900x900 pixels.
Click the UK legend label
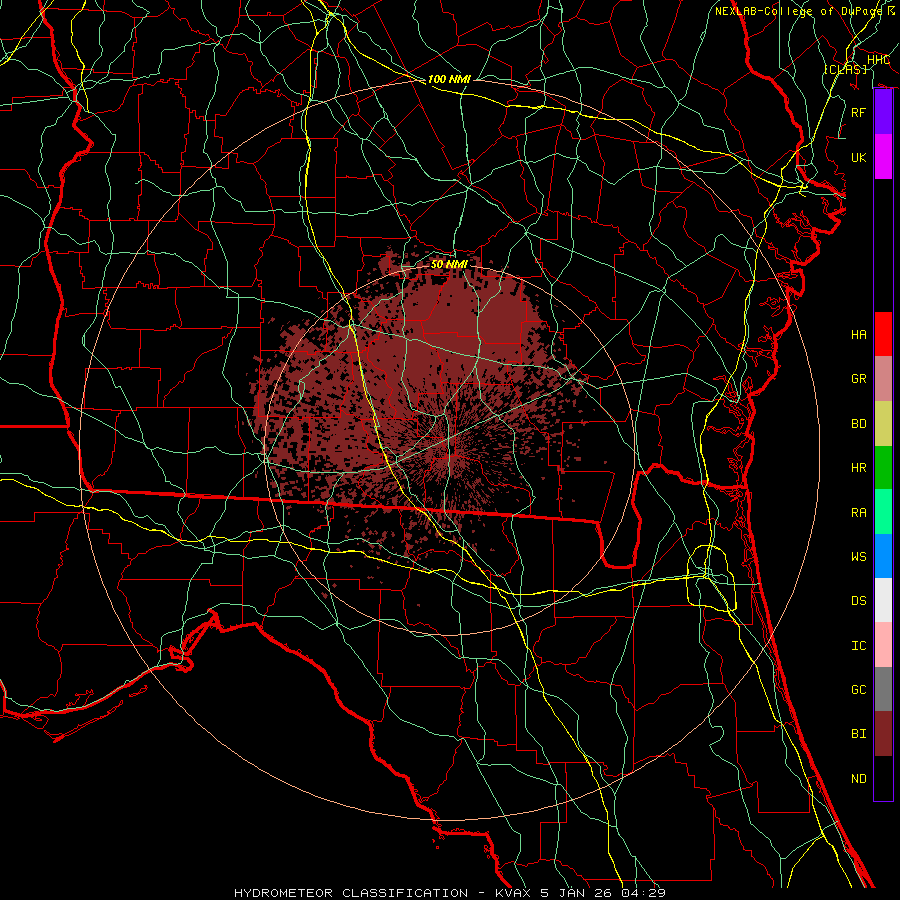click(859, 157)
